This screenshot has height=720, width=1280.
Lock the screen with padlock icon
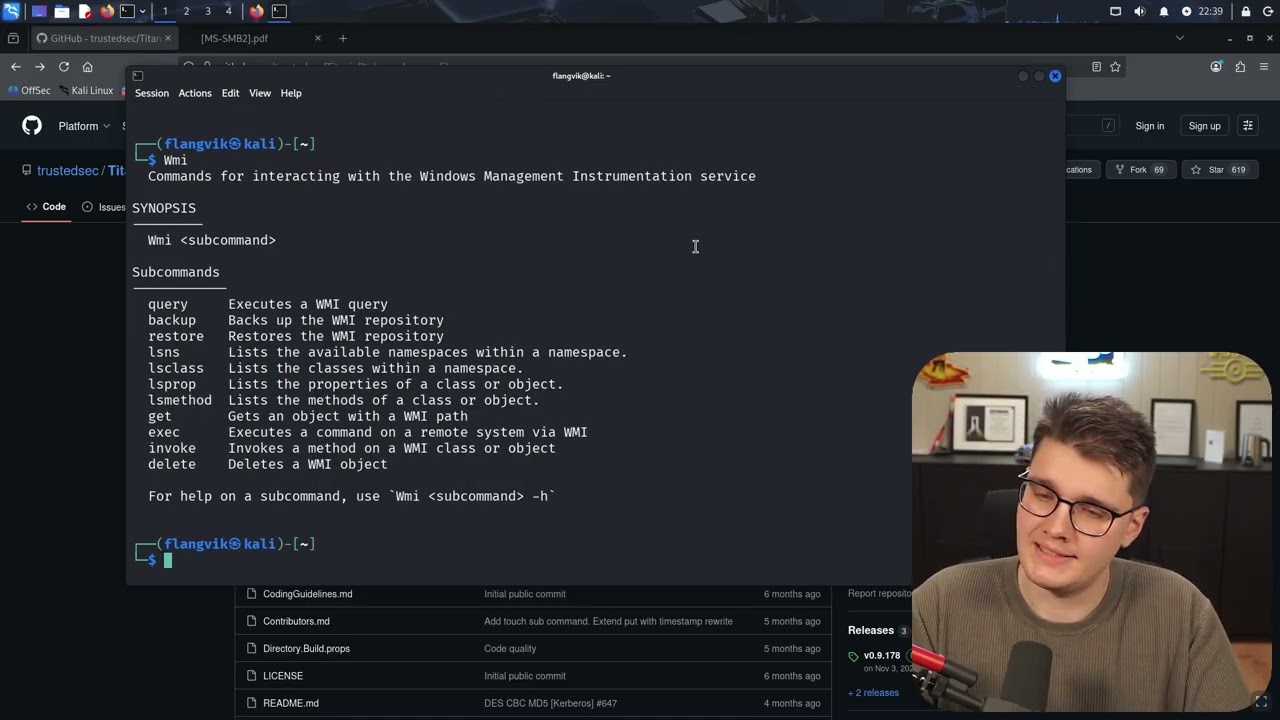pos(1246,11)
